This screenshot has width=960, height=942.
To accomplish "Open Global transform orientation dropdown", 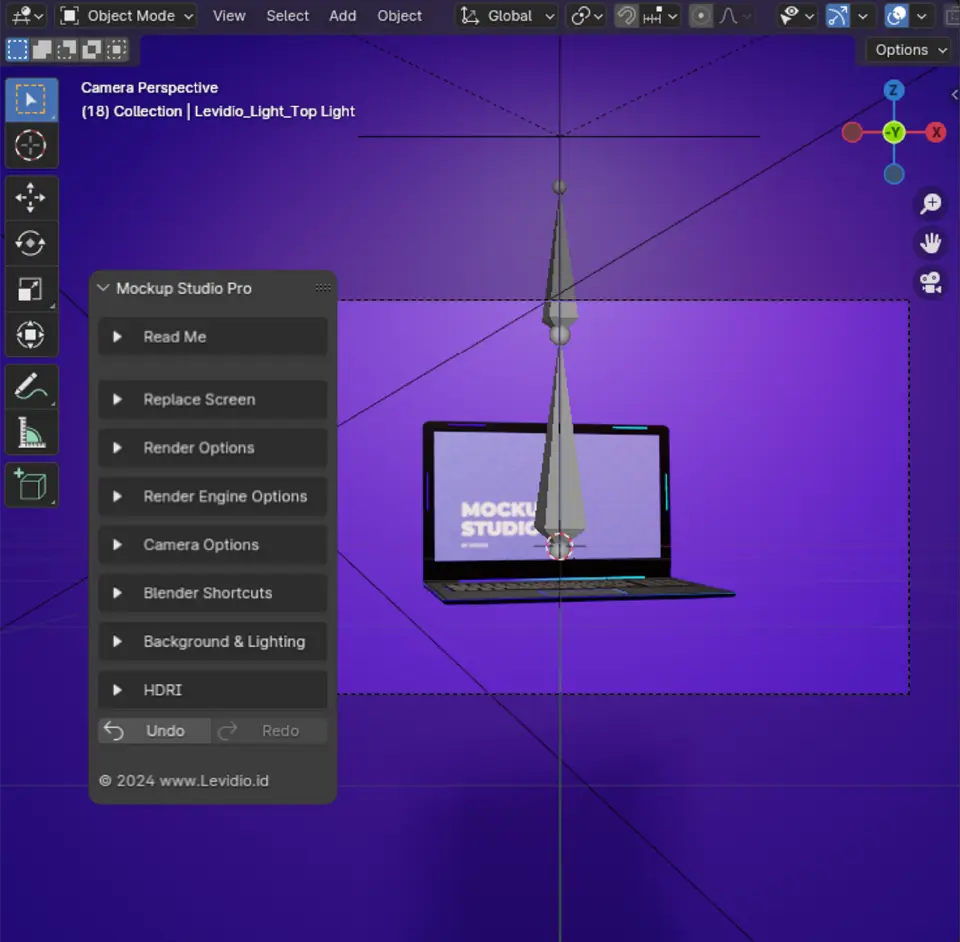I will pos(508,16).
